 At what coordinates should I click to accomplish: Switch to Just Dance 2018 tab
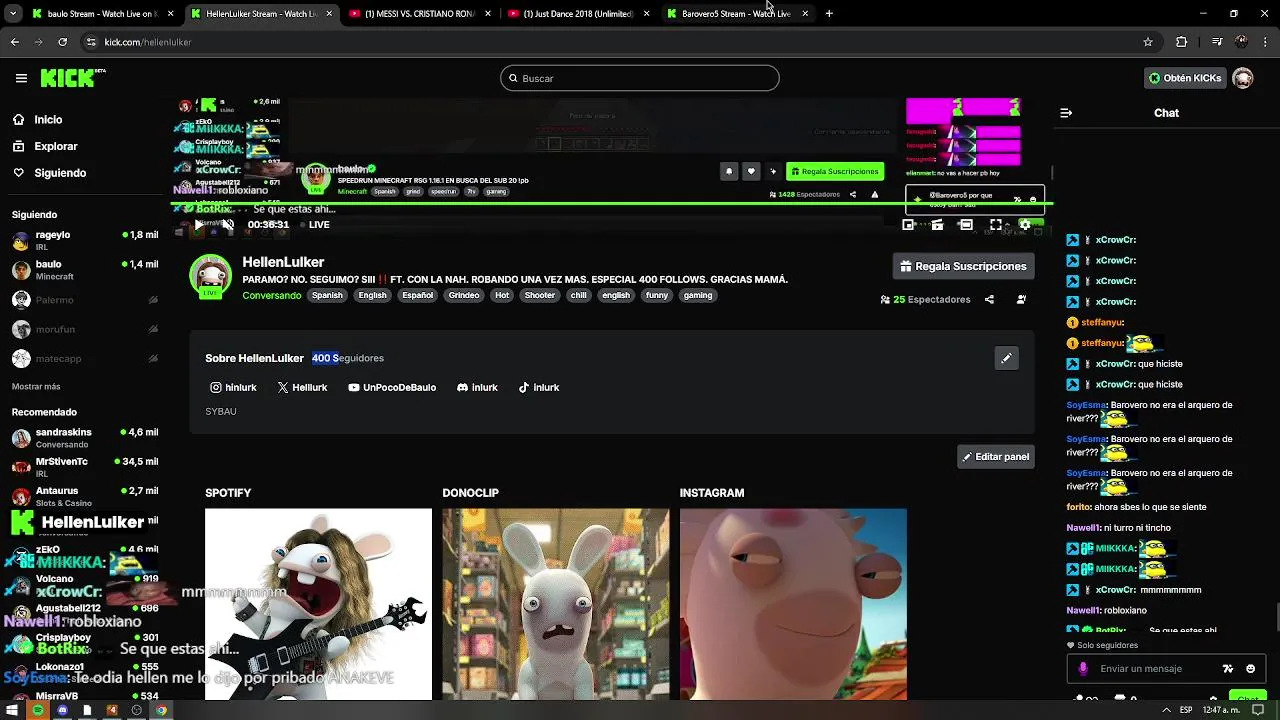tap(578, 14)
